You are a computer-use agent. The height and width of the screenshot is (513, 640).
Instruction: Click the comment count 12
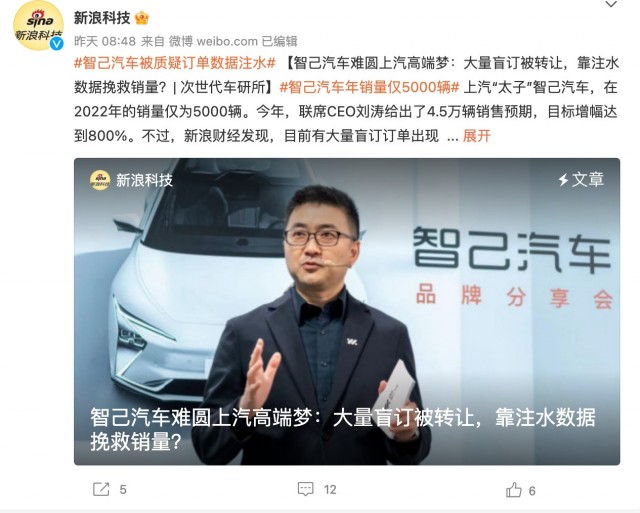[x=330, y=489]
